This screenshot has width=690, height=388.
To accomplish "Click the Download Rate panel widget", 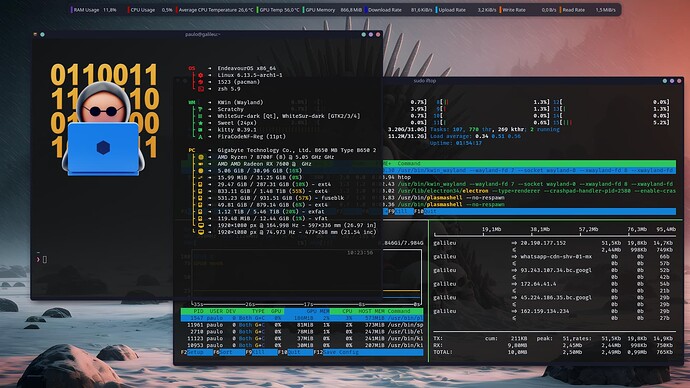I will [x=400, y=10].
